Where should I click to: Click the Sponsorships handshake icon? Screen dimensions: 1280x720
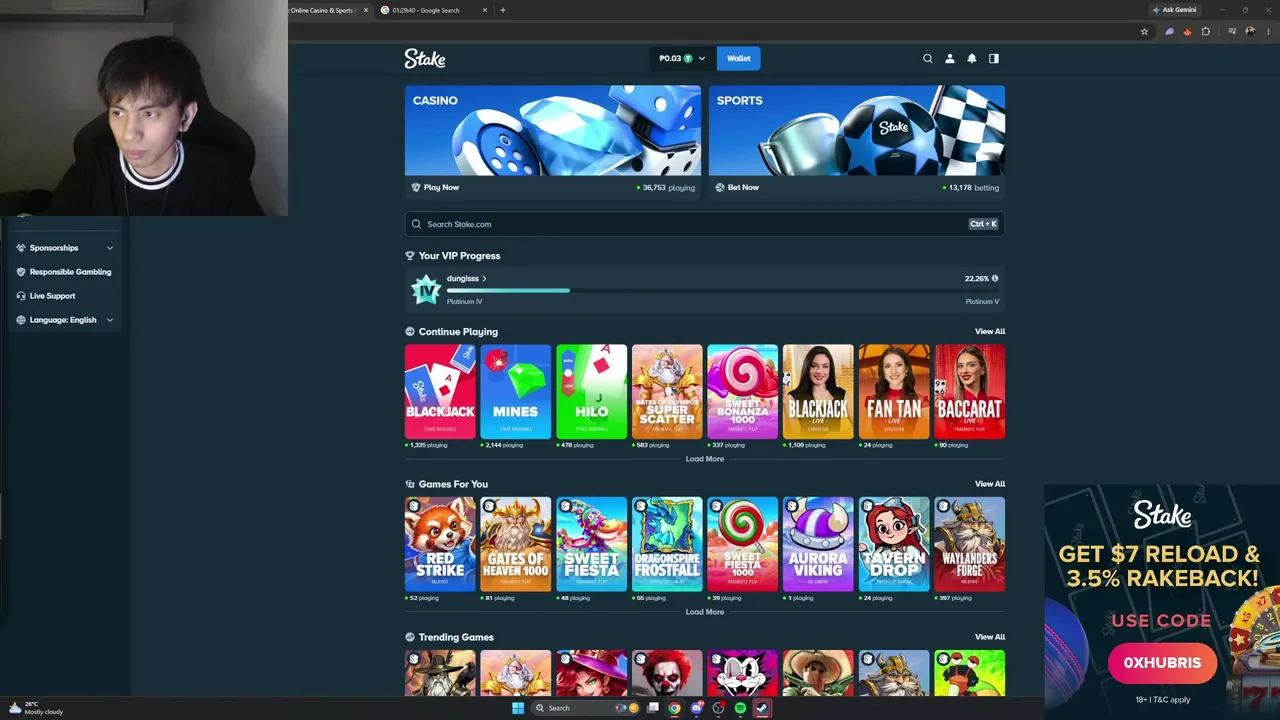point(21,248)
